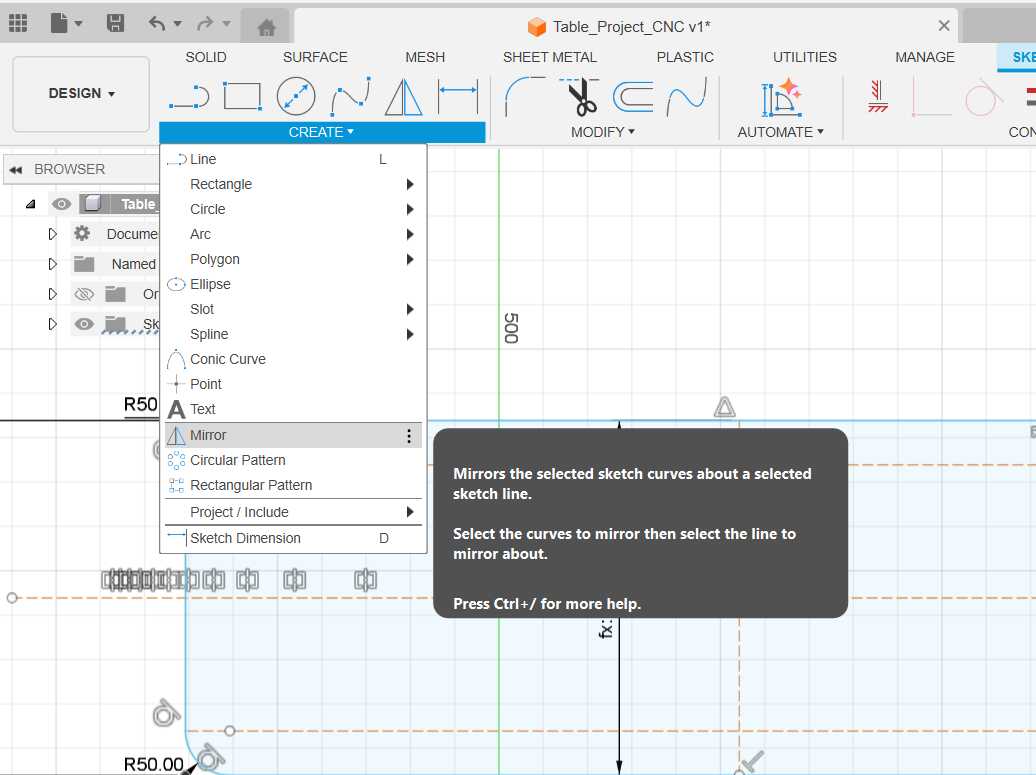Click the Document Settings gear icon

[x=82, y=233]
